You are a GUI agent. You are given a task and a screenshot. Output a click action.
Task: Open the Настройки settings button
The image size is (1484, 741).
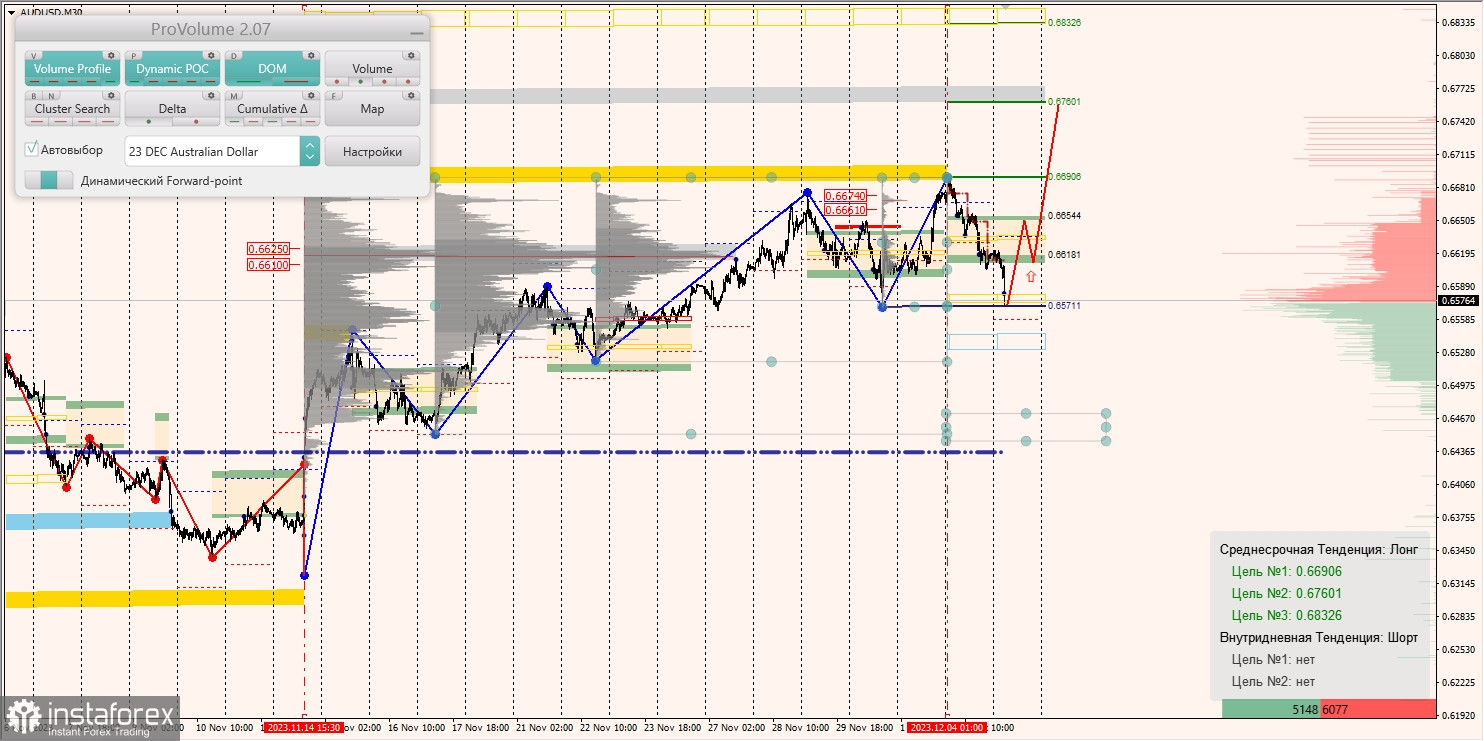[372, 152]
